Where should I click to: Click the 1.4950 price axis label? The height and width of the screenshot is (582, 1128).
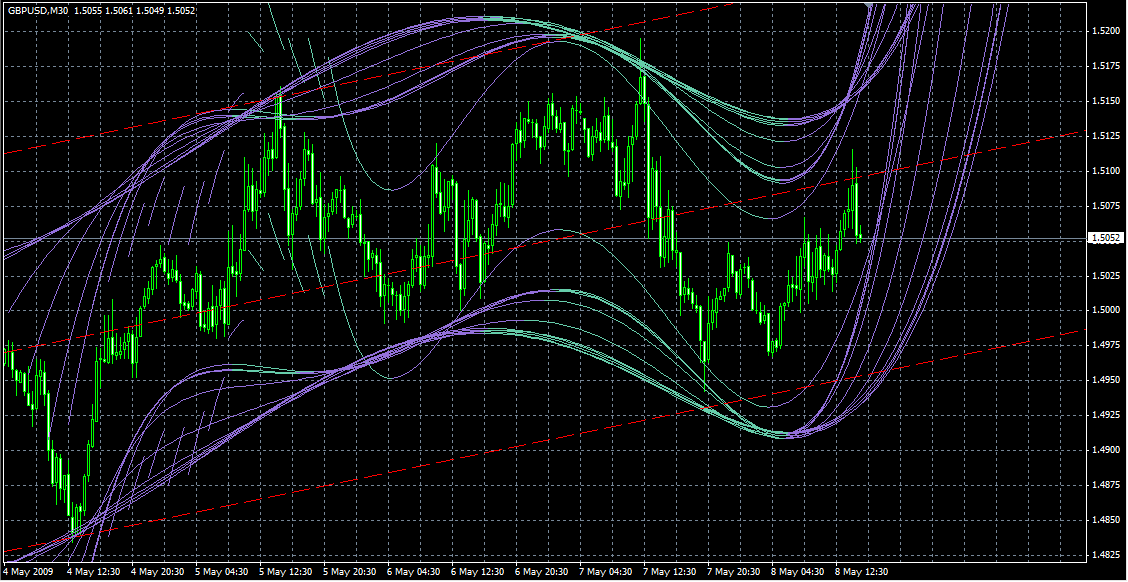coord(1106,381)
